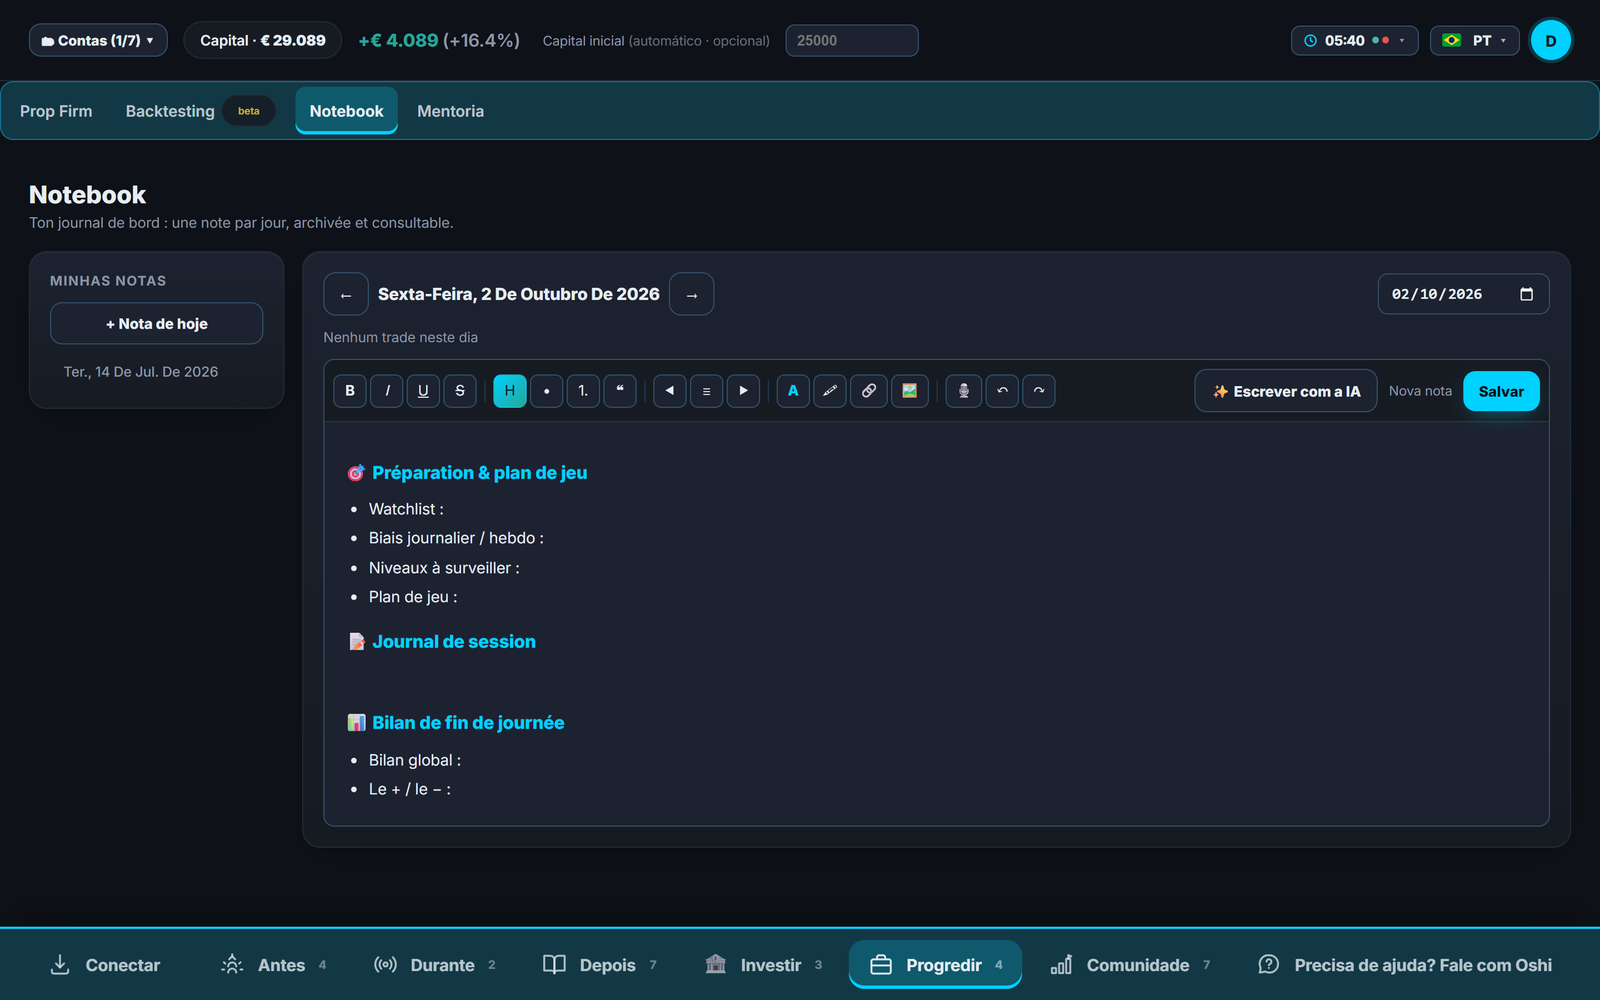Open the user avatar D menu
The height and width of the screenshot is (1000, 1600).
[x=1551, y=40]
